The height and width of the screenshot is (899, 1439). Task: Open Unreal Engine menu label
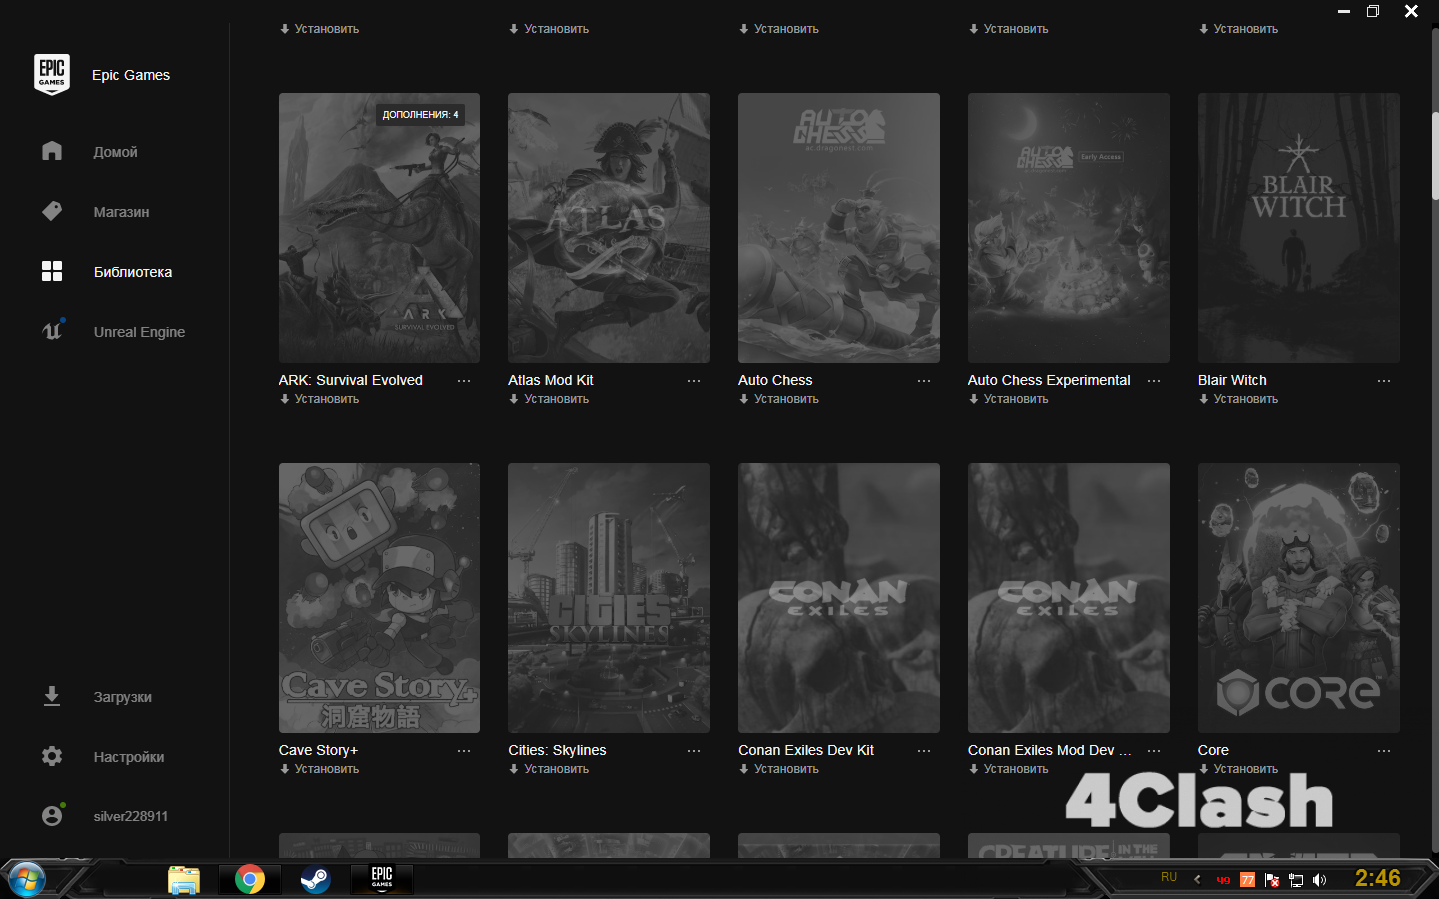(x=139, y=332)
